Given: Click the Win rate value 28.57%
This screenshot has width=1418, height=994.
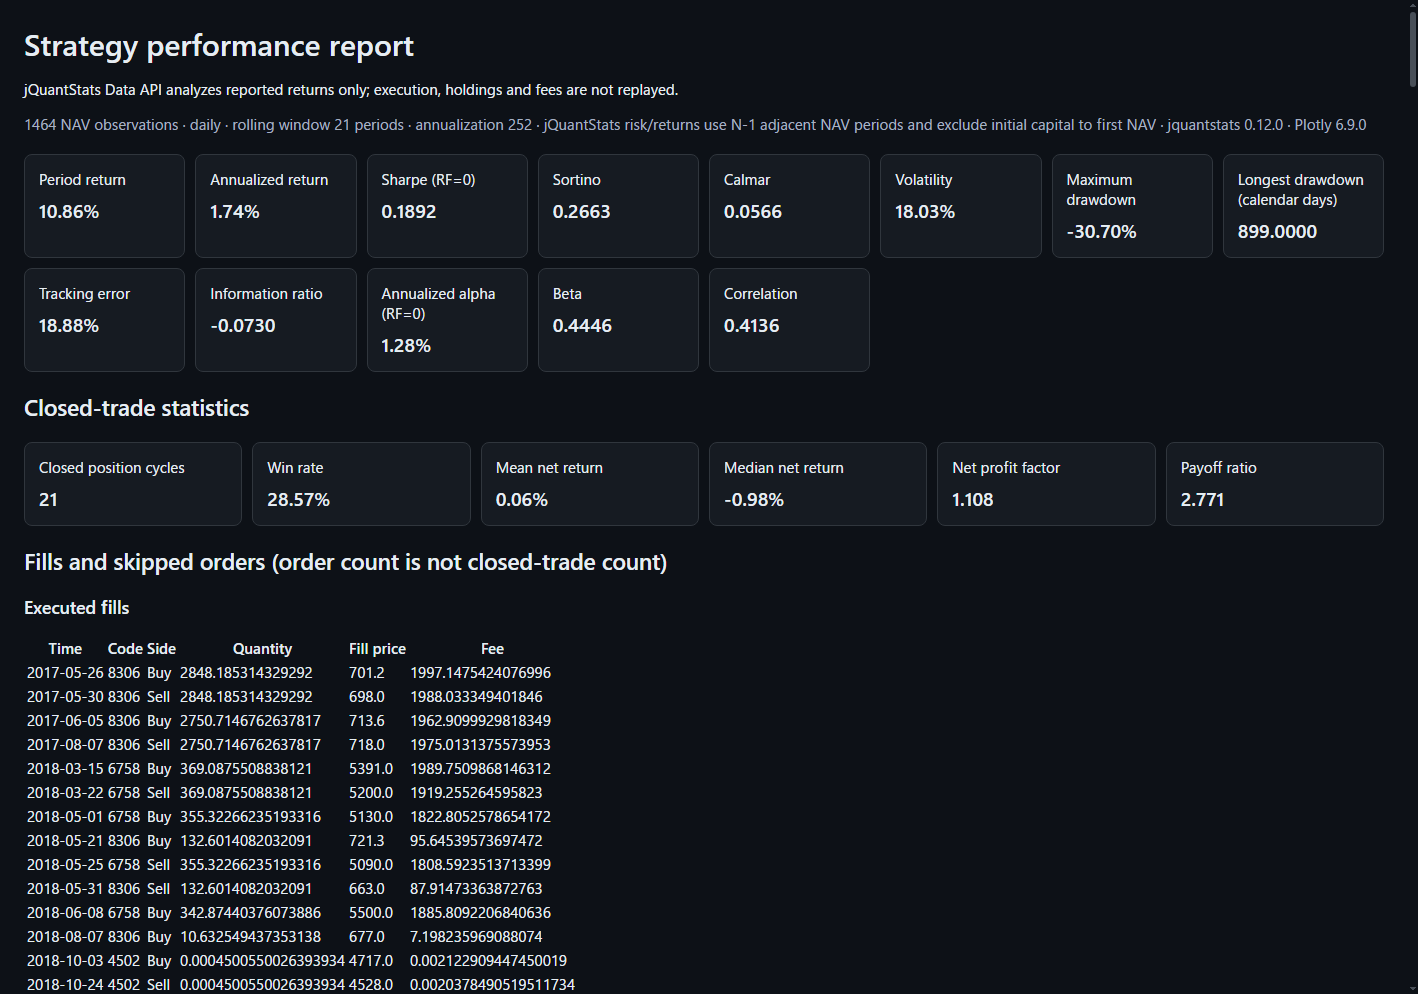Looking at the screenshot, I should 298,500.
